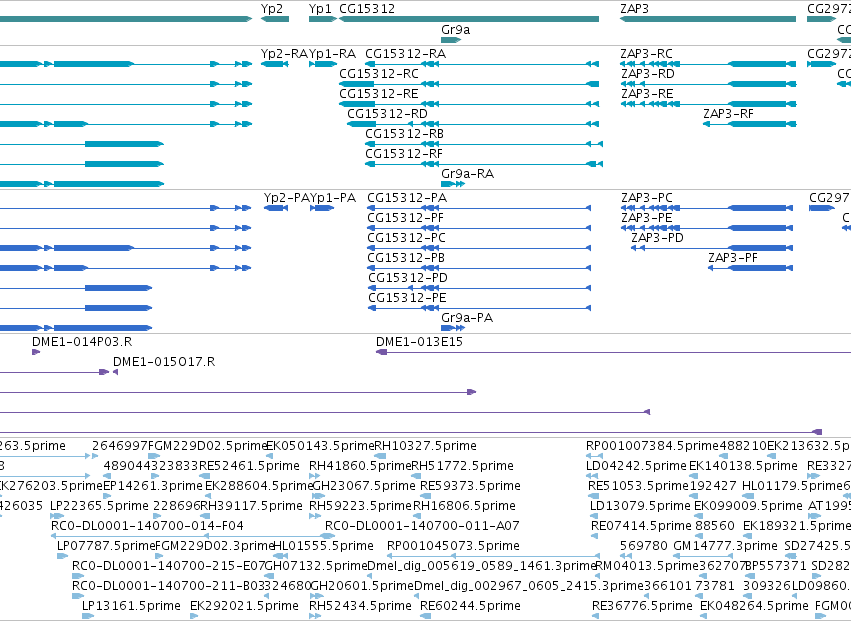Select EST RP001045073.5prime
Screen dimensions: 851x621
tap(453, 546)
